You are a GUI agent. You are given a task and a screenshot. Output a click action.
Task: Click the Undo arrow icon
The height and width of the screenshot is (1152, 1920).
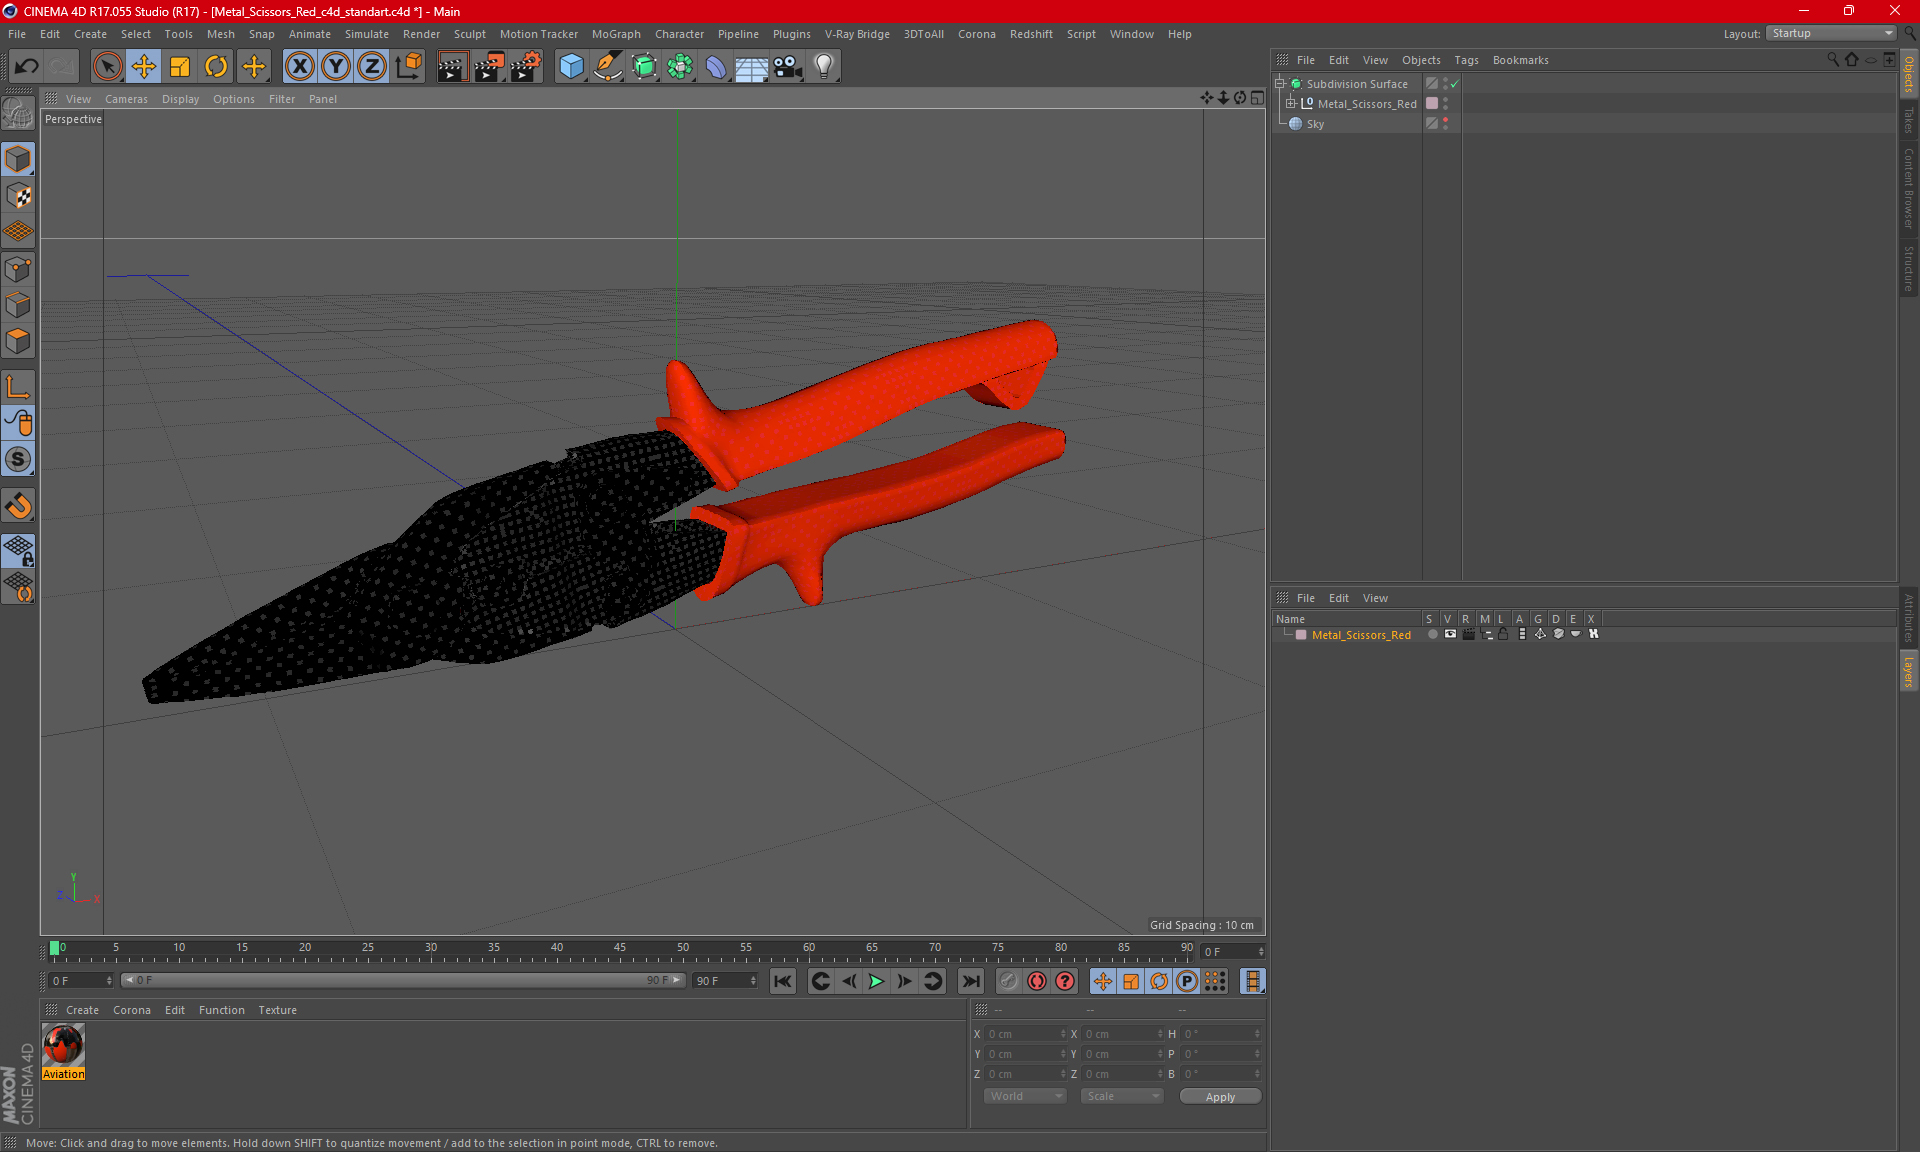26,67
